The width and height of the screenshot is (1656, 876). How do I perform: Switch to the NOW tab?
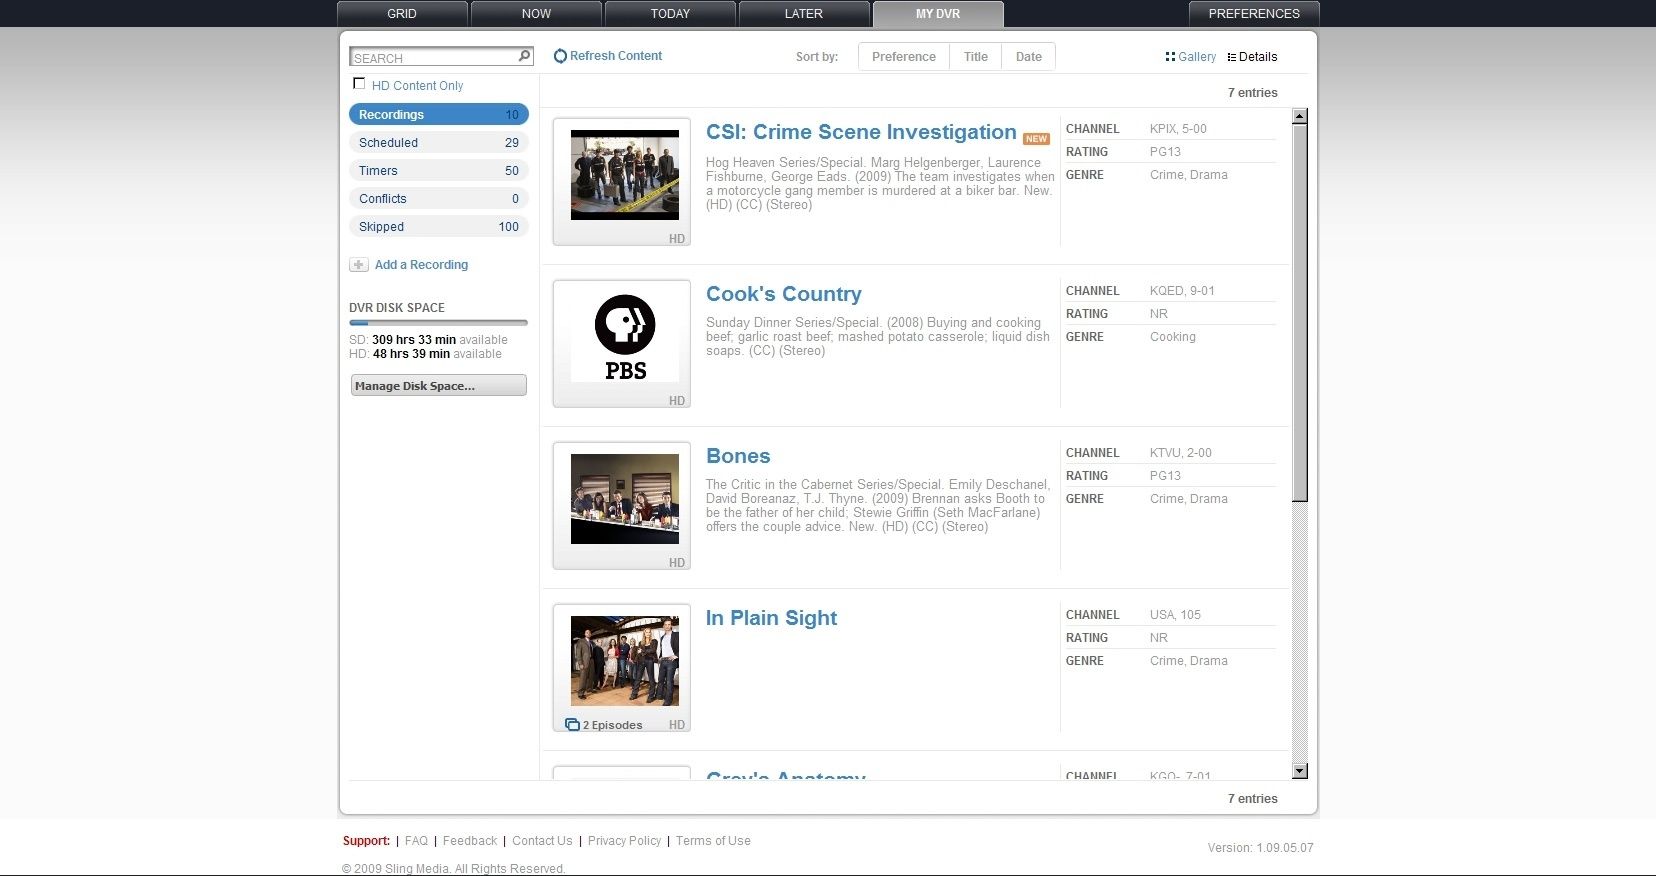(536, 14)
